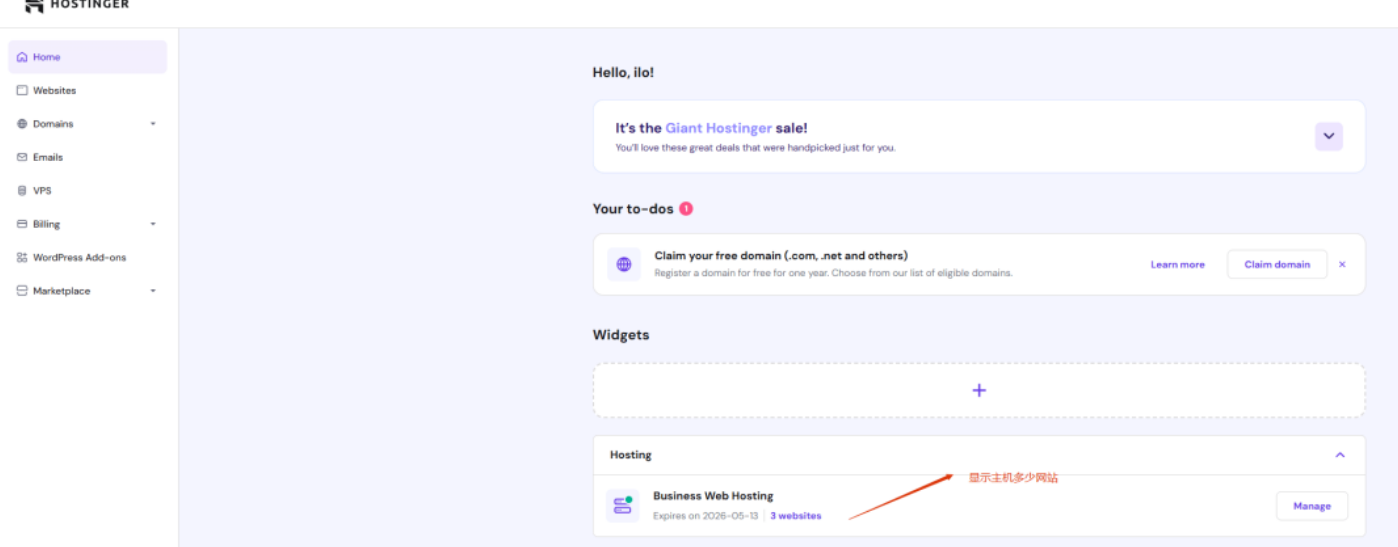Click the Hostinger logo
This screenshot has height=547, width=1398.
(76, 5)
